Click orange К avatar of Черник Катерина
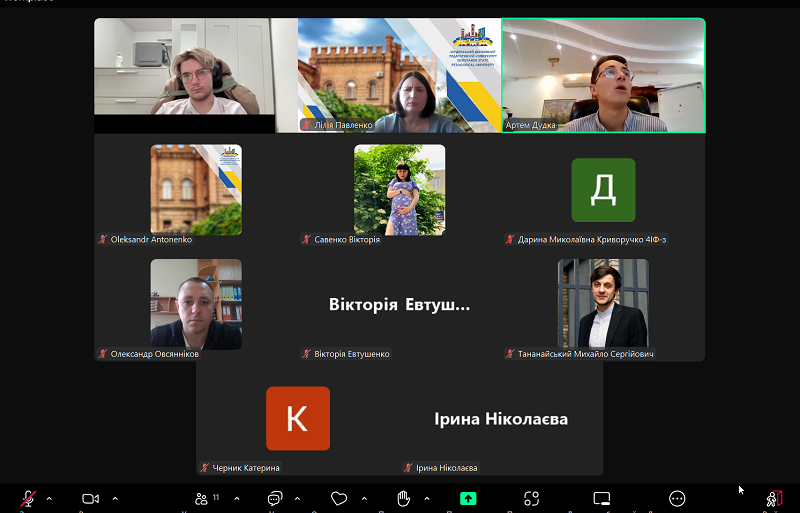This screenshot has height=513, width=800. [298, 419]
